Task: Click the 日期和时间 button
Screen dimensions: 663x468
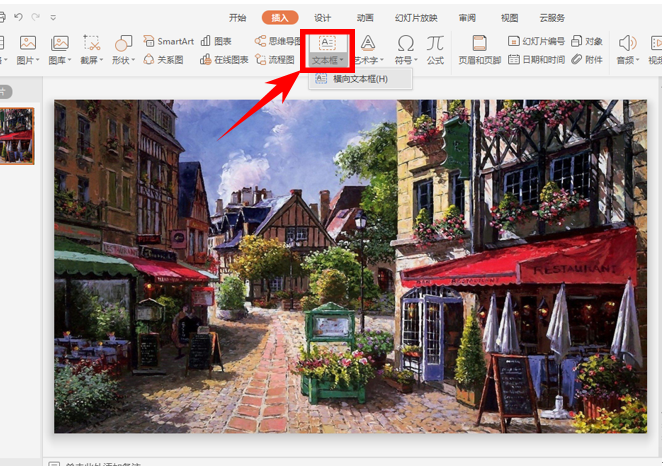Action: (536, 60)
